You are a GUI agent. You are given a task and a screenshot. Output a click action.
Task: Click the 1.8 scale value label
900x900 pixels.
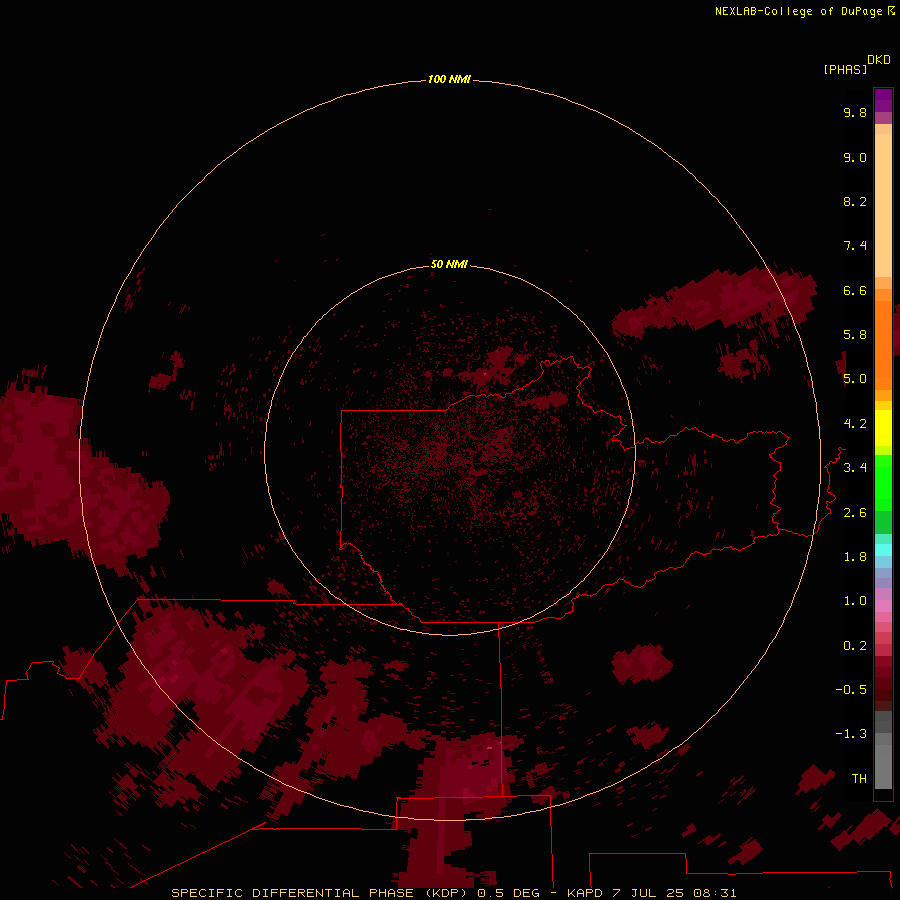pyautogui.click(x=855, y=557)
